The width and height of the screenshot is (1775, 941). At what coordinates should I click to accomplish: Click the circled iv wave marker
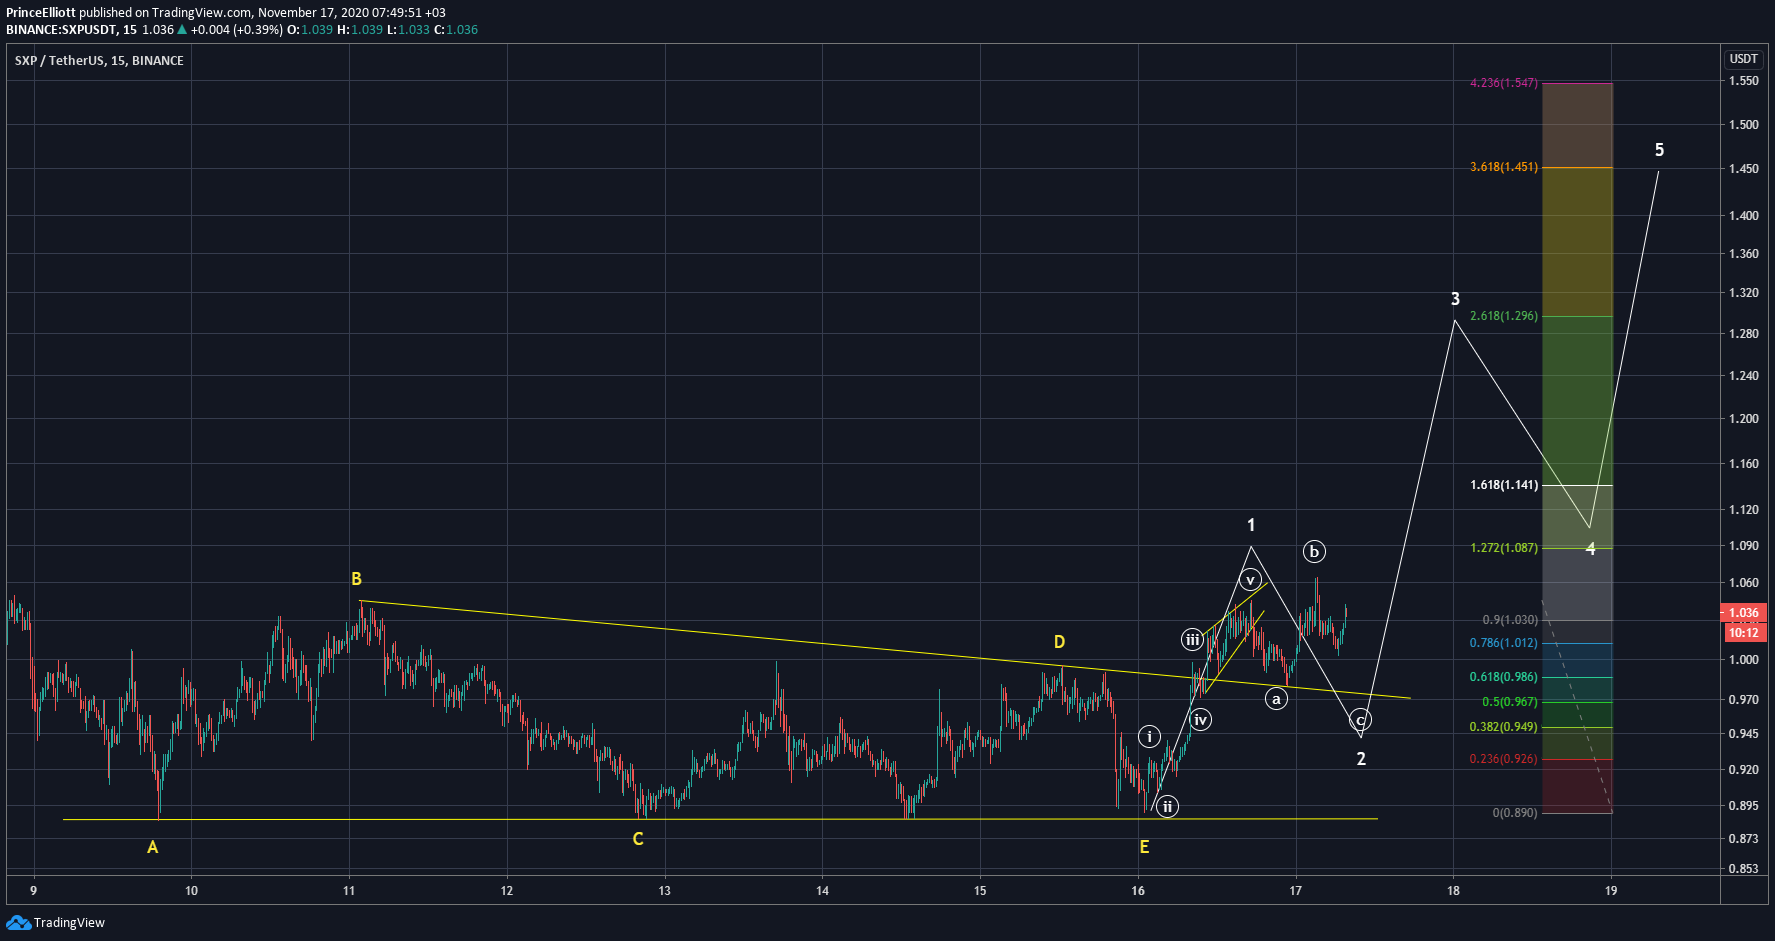1201,719
